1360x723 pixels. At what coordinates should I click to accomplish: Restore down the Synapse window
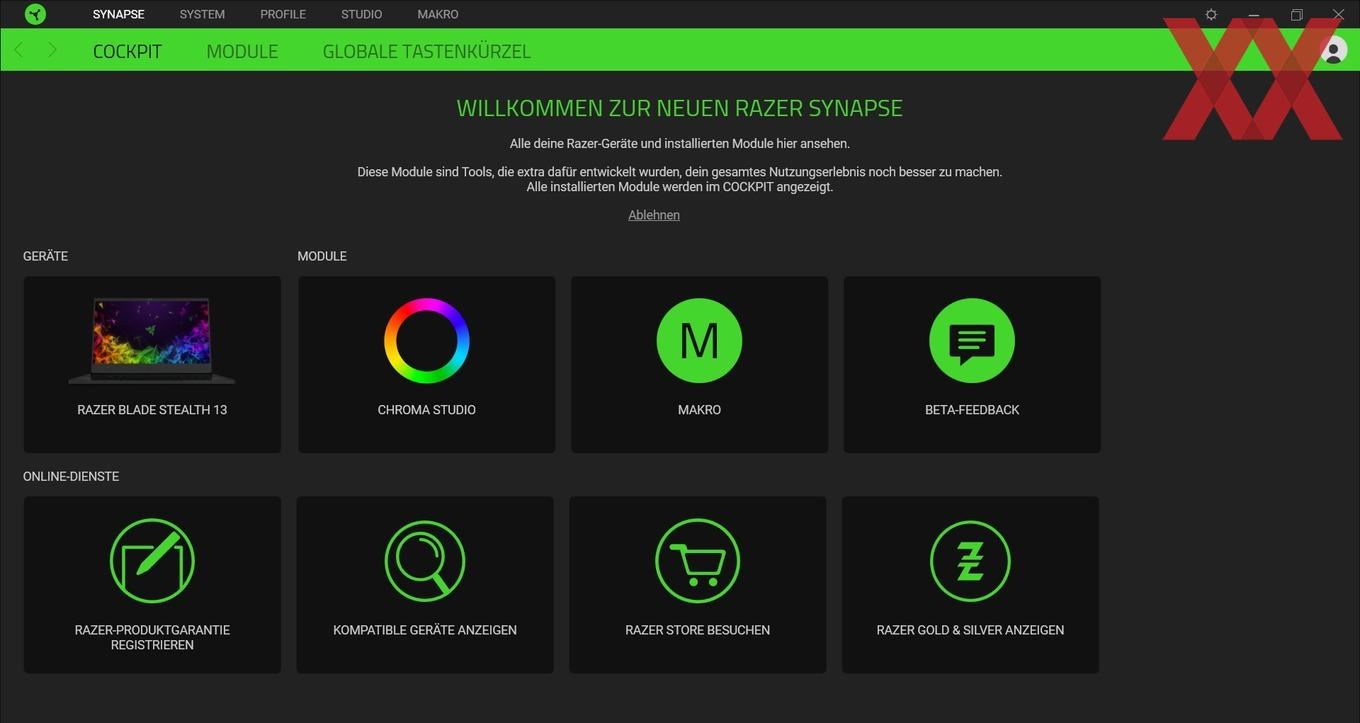(1296, 15)
